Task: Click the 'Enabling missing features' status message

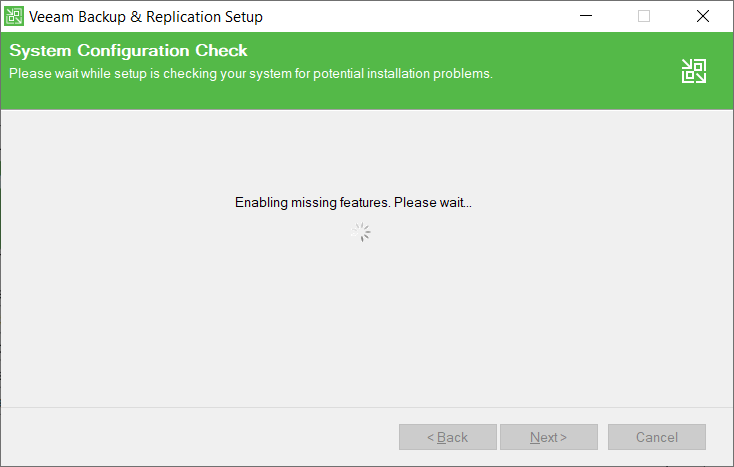Action: point(353,203)
